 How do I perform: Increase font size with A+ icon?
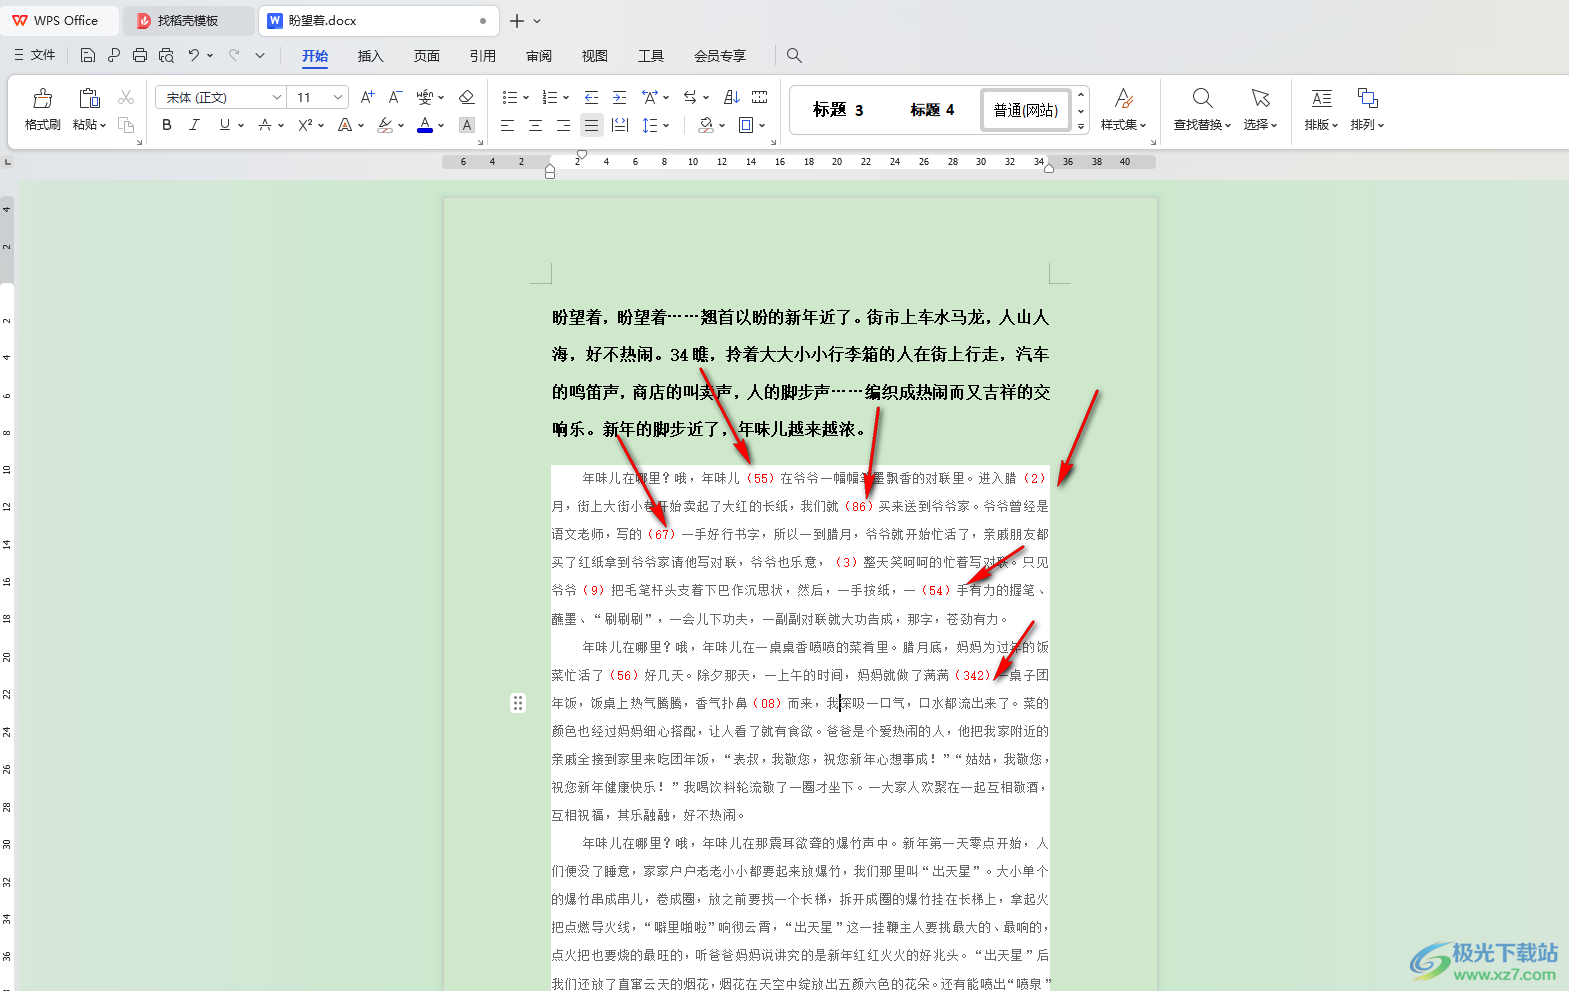click(367, 97)
